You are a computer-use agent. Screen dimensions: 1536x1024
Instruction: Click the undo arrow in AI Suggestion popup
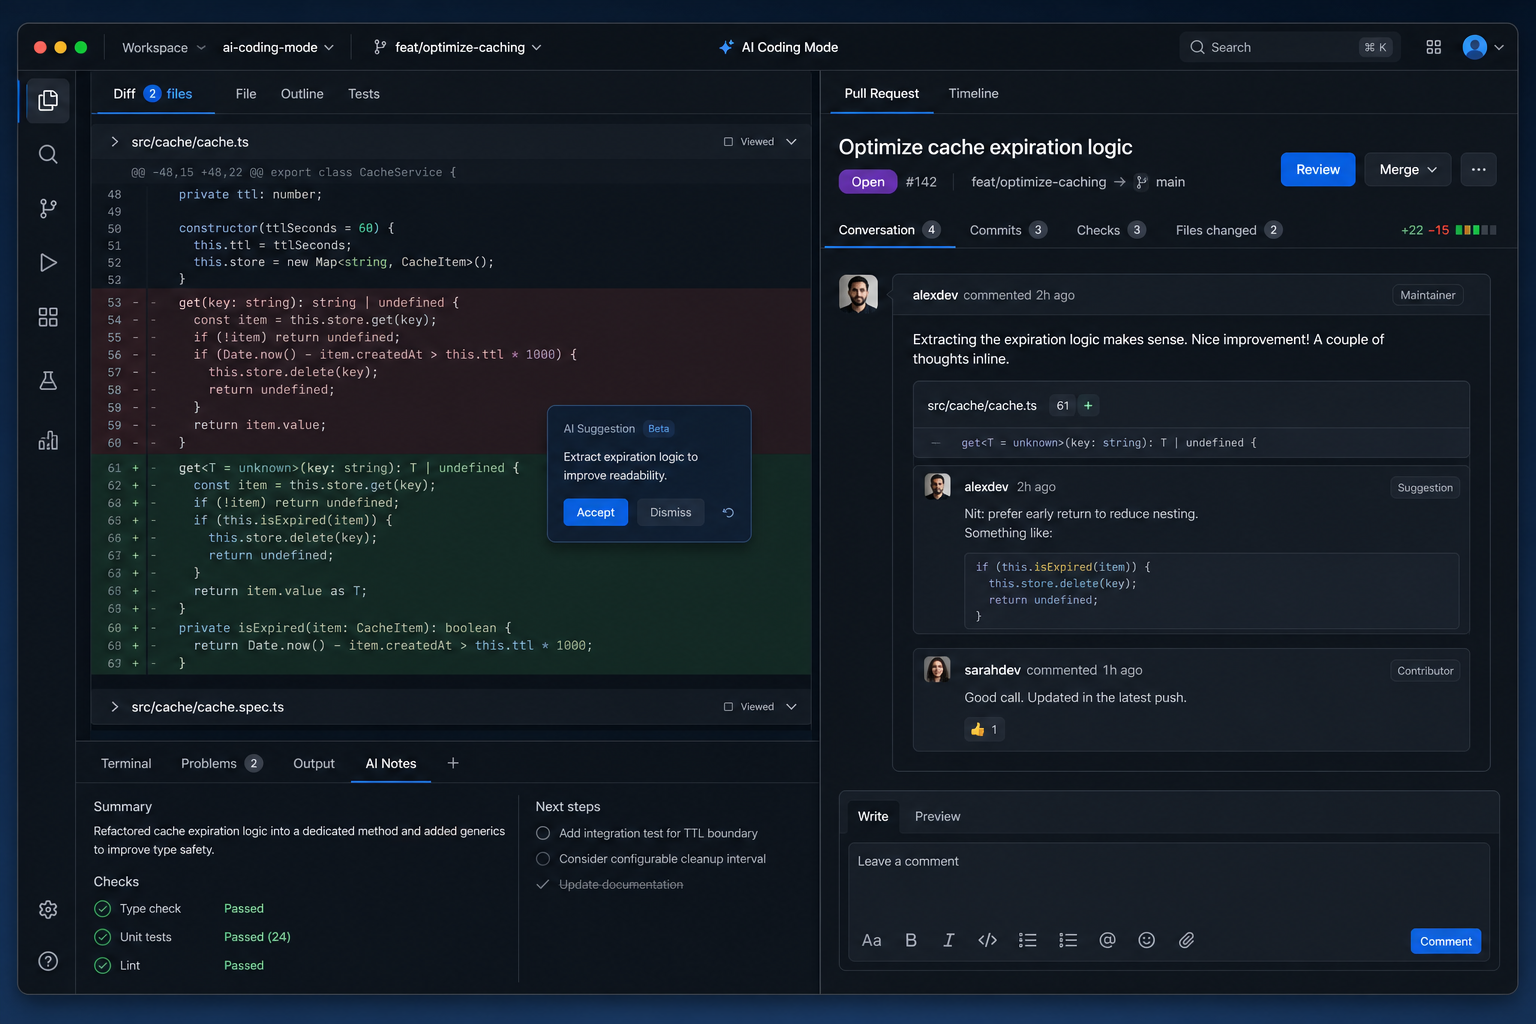pos(728,513)
